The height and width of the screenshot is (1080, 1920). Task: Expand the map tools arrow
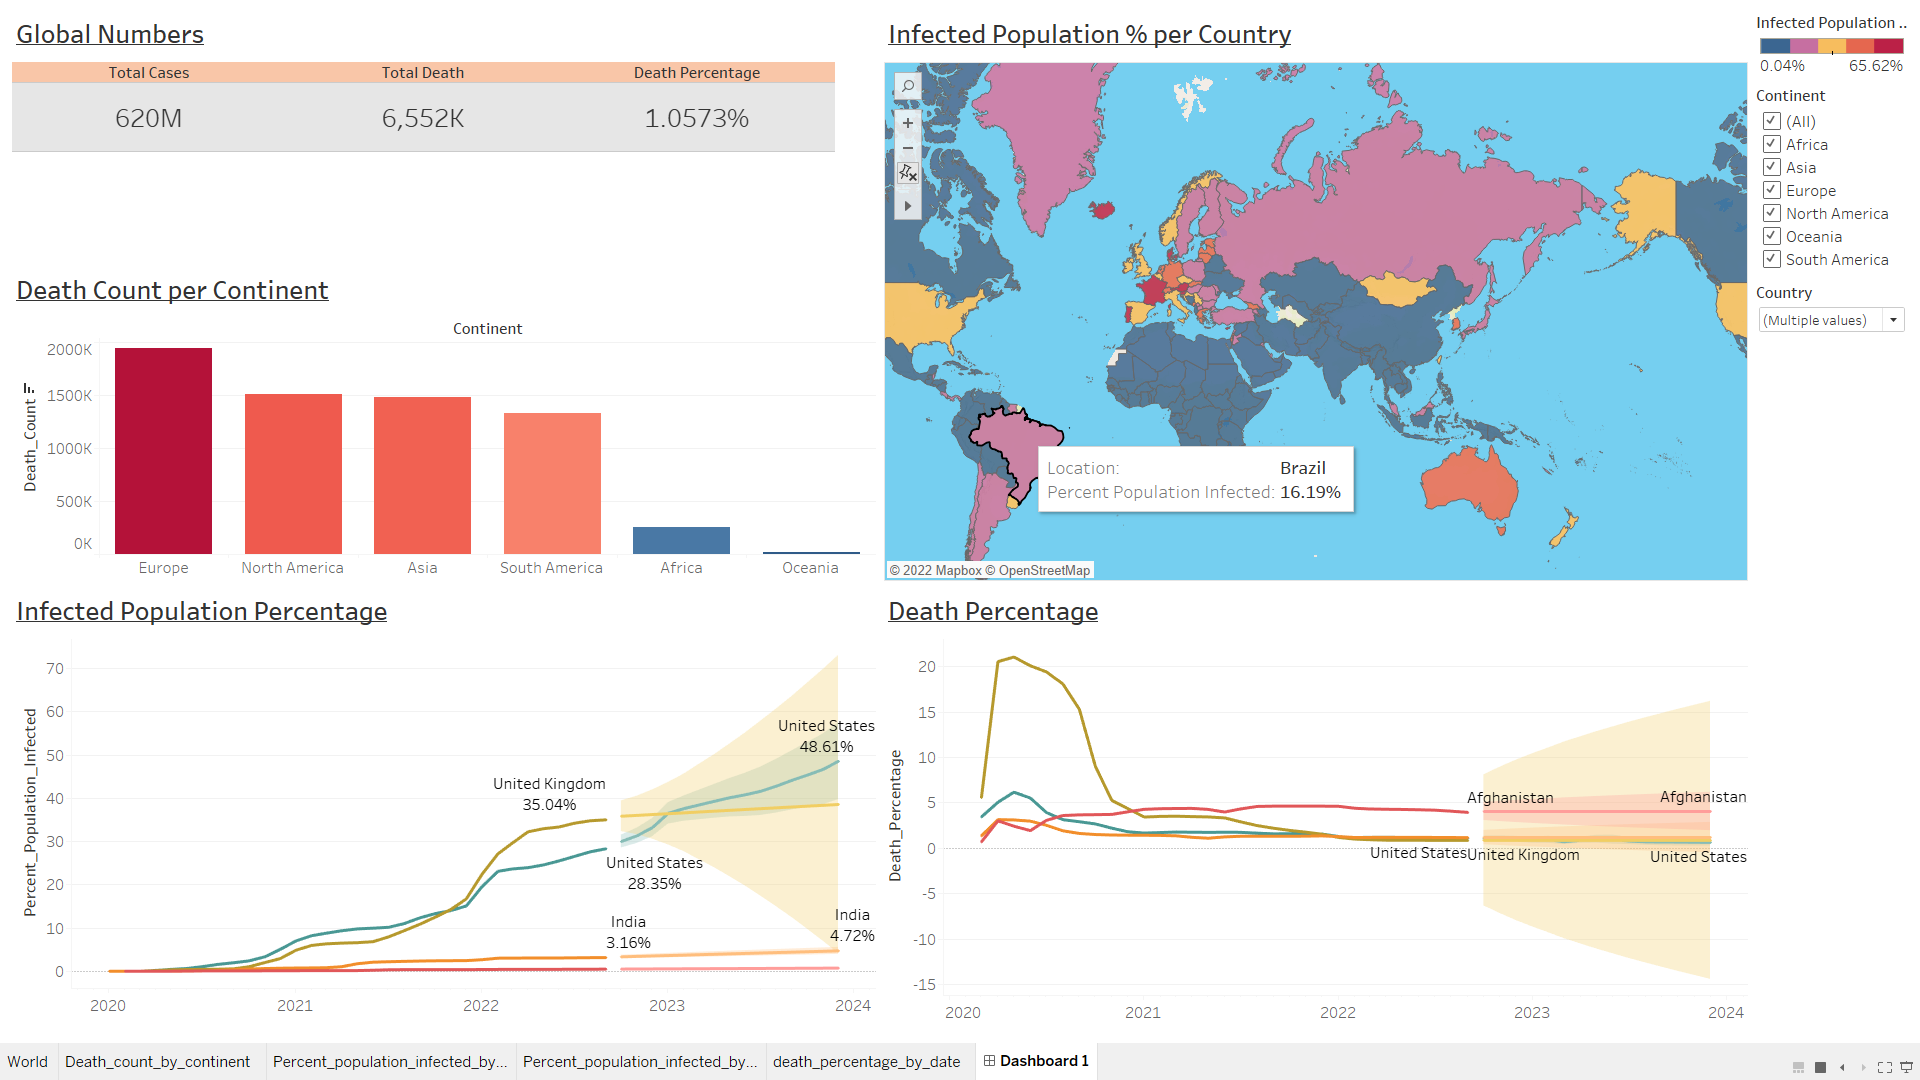(x=907, y=206)
